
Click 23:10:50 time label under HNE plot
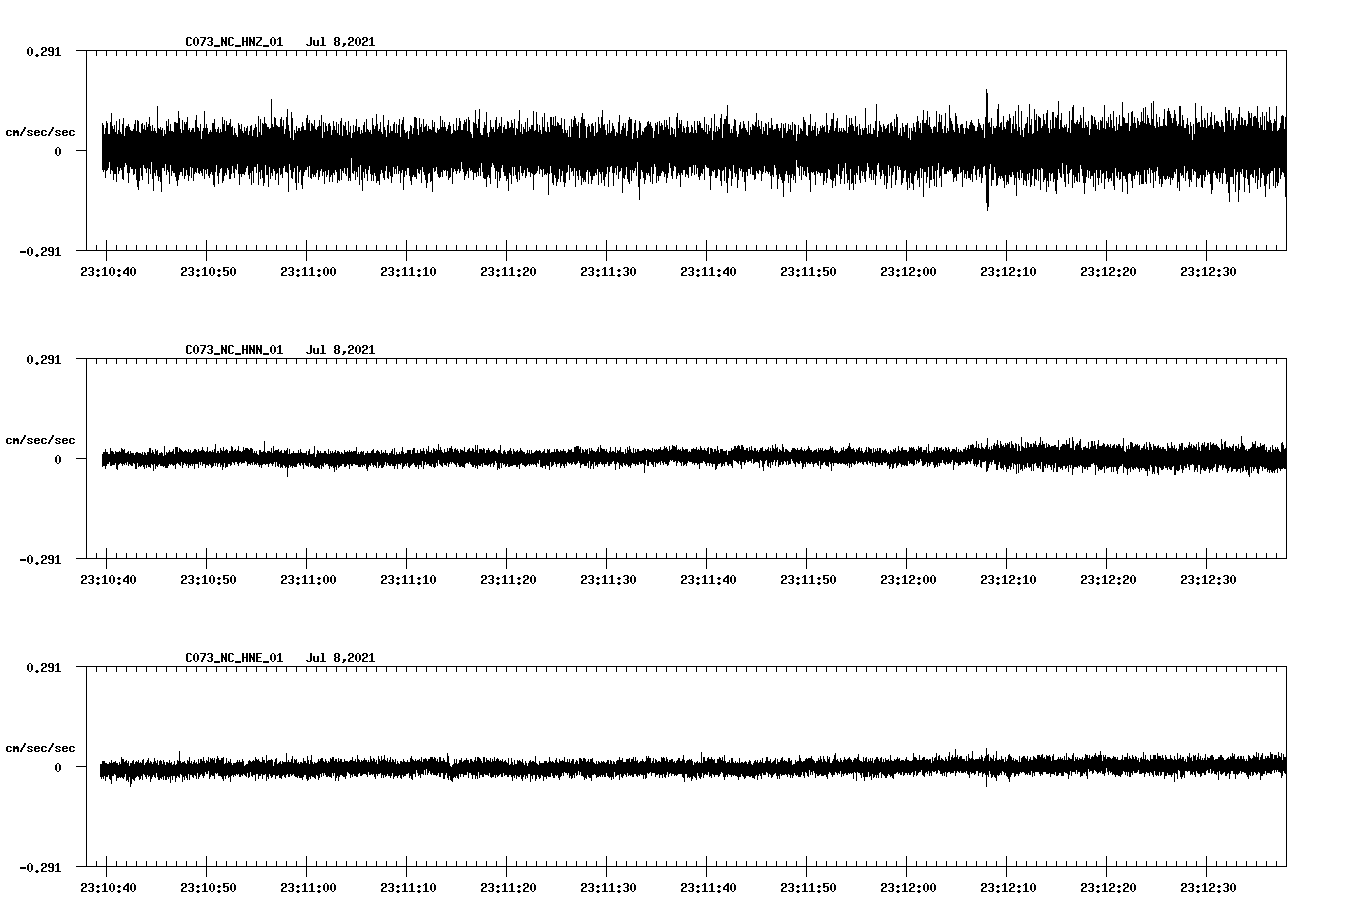click(207, 887)
